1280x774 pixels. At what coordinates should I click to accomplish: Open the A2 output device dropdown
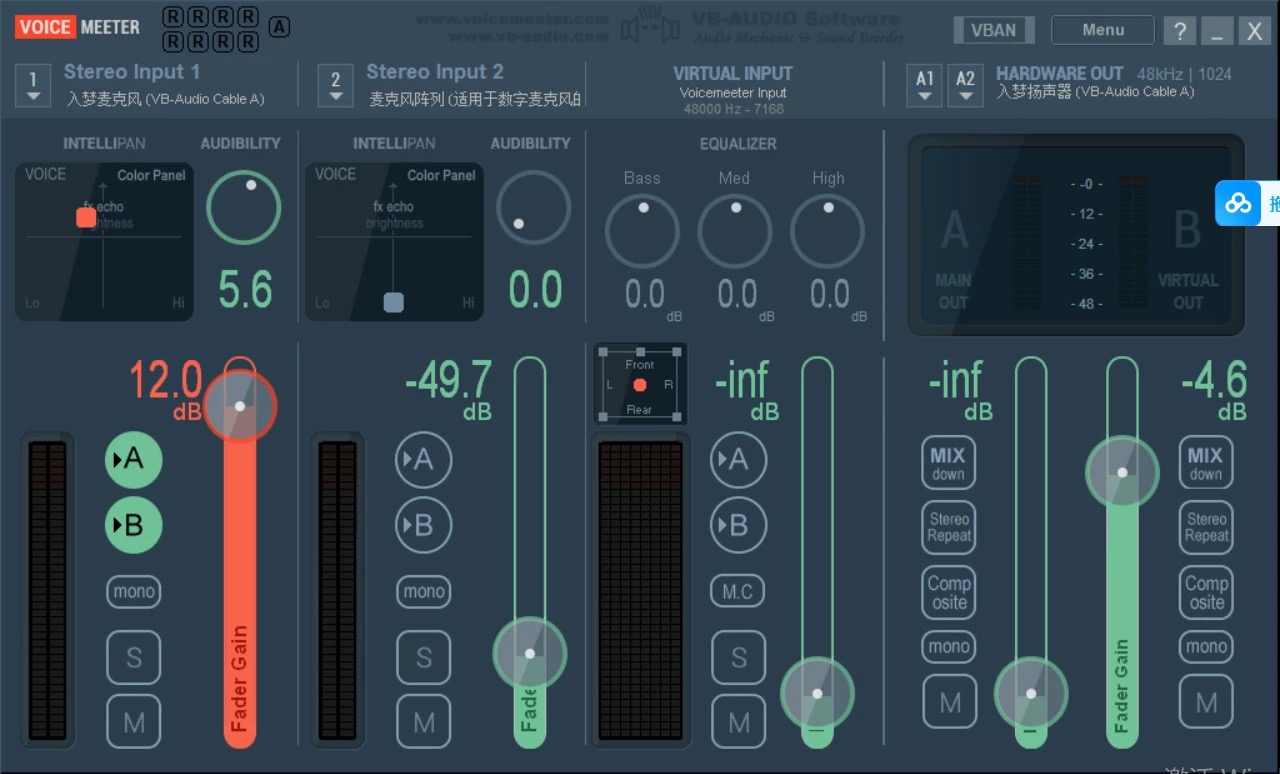[x=966, y=86]
